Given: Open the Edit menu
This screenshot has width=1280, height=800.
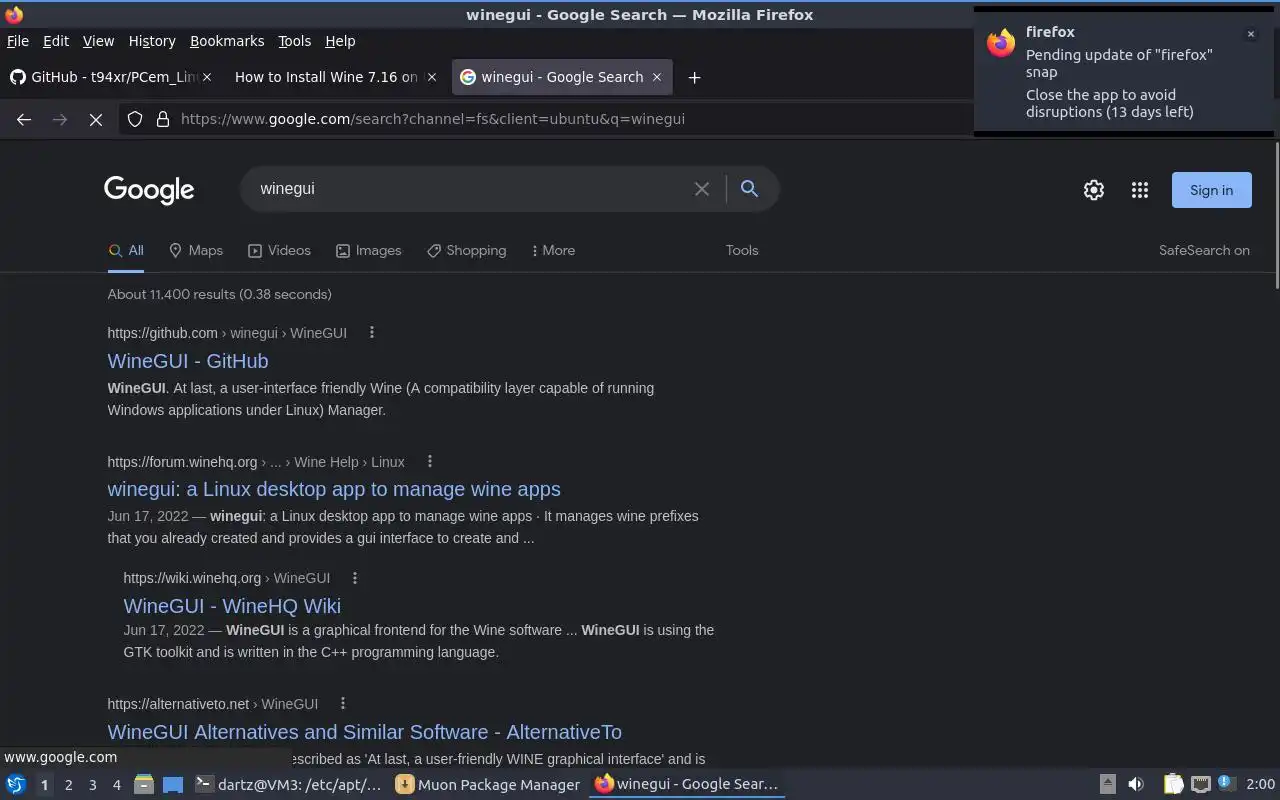Looking at the screenshot, I should [56, 41].
